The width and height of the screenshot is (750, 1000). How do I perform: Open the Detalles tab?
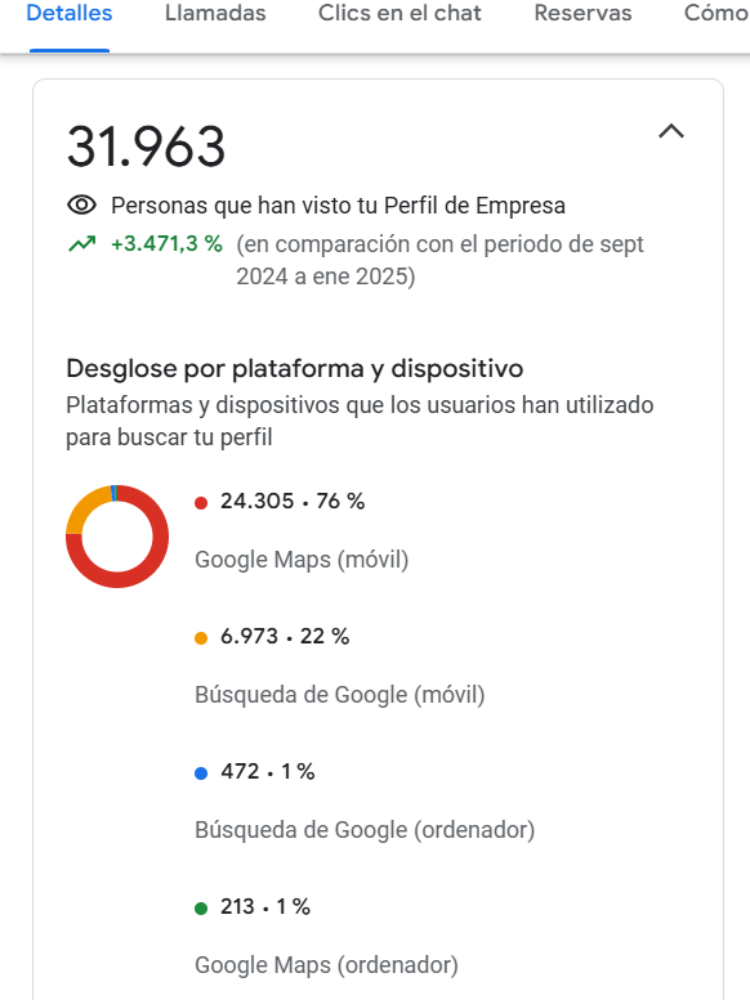click(x=69, y=14)
